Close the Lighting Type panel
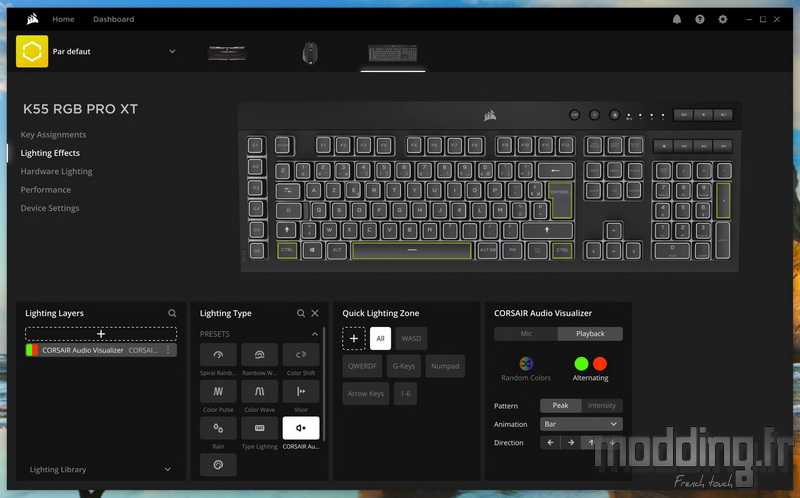The image size is (800, 498). coord(315,313)
